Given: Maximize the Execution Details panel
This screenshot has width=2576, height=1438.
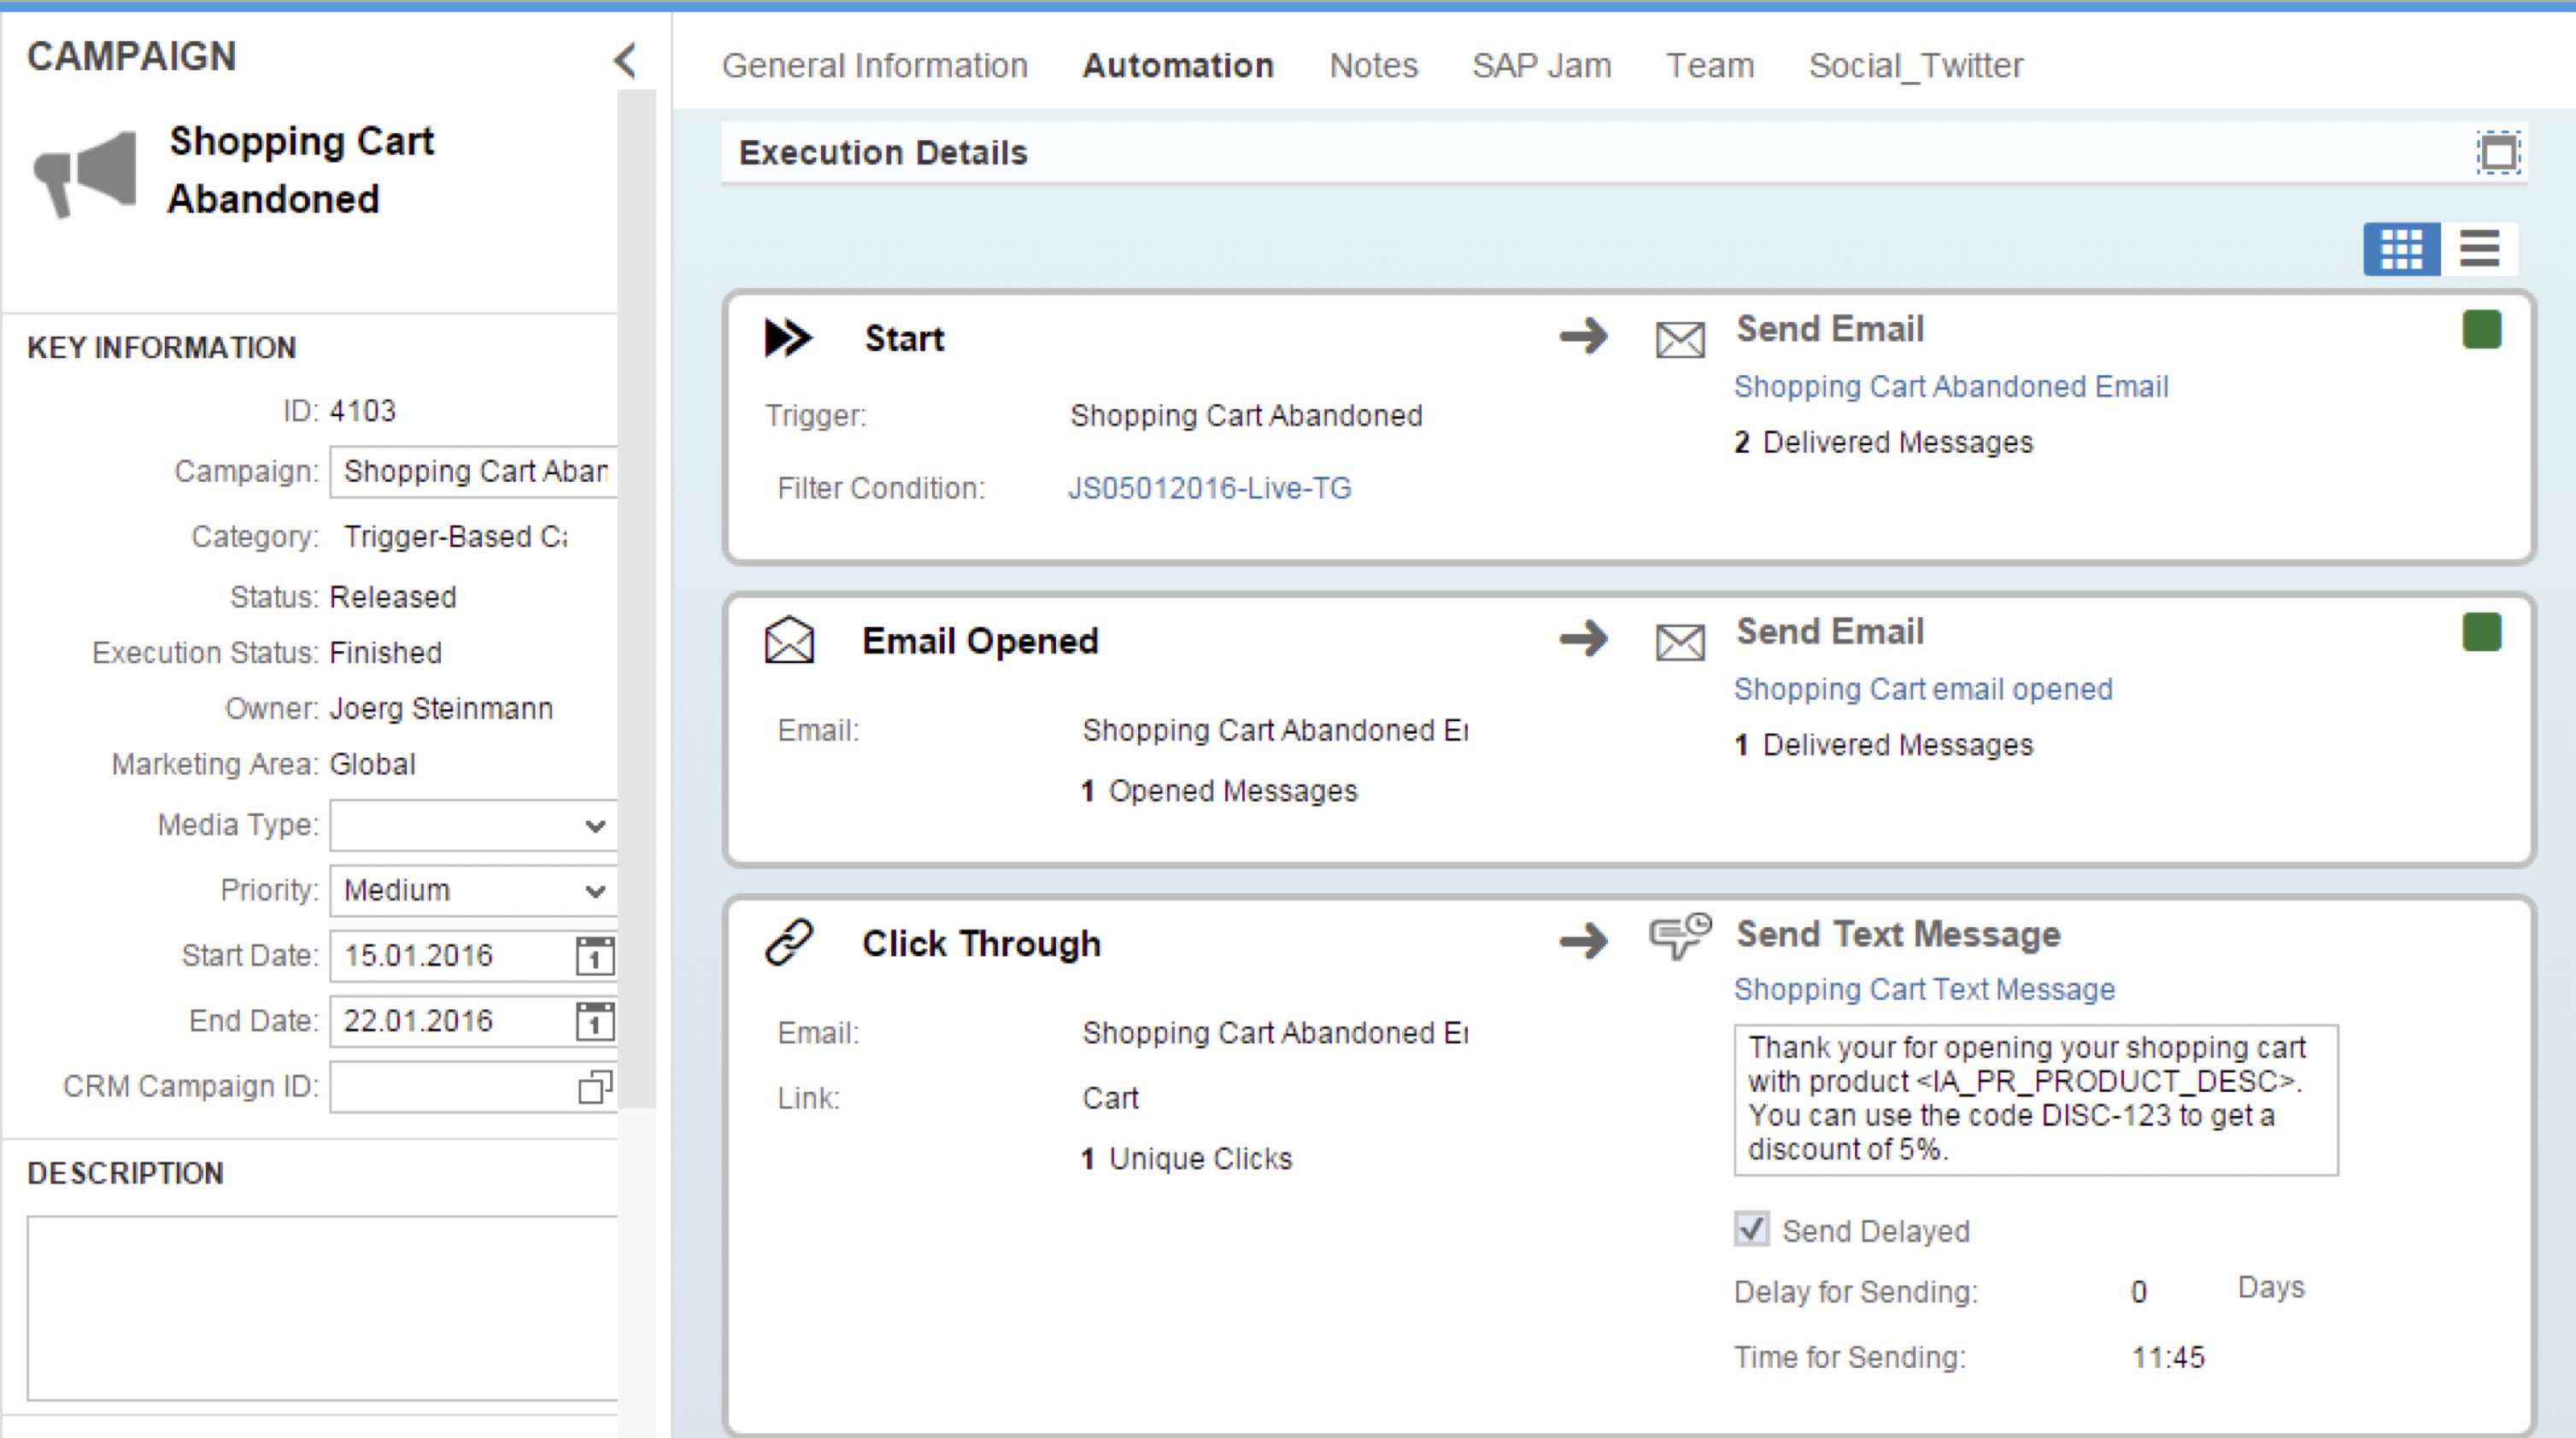Looking at the screenshot, I should click(x=2497, y=153).
